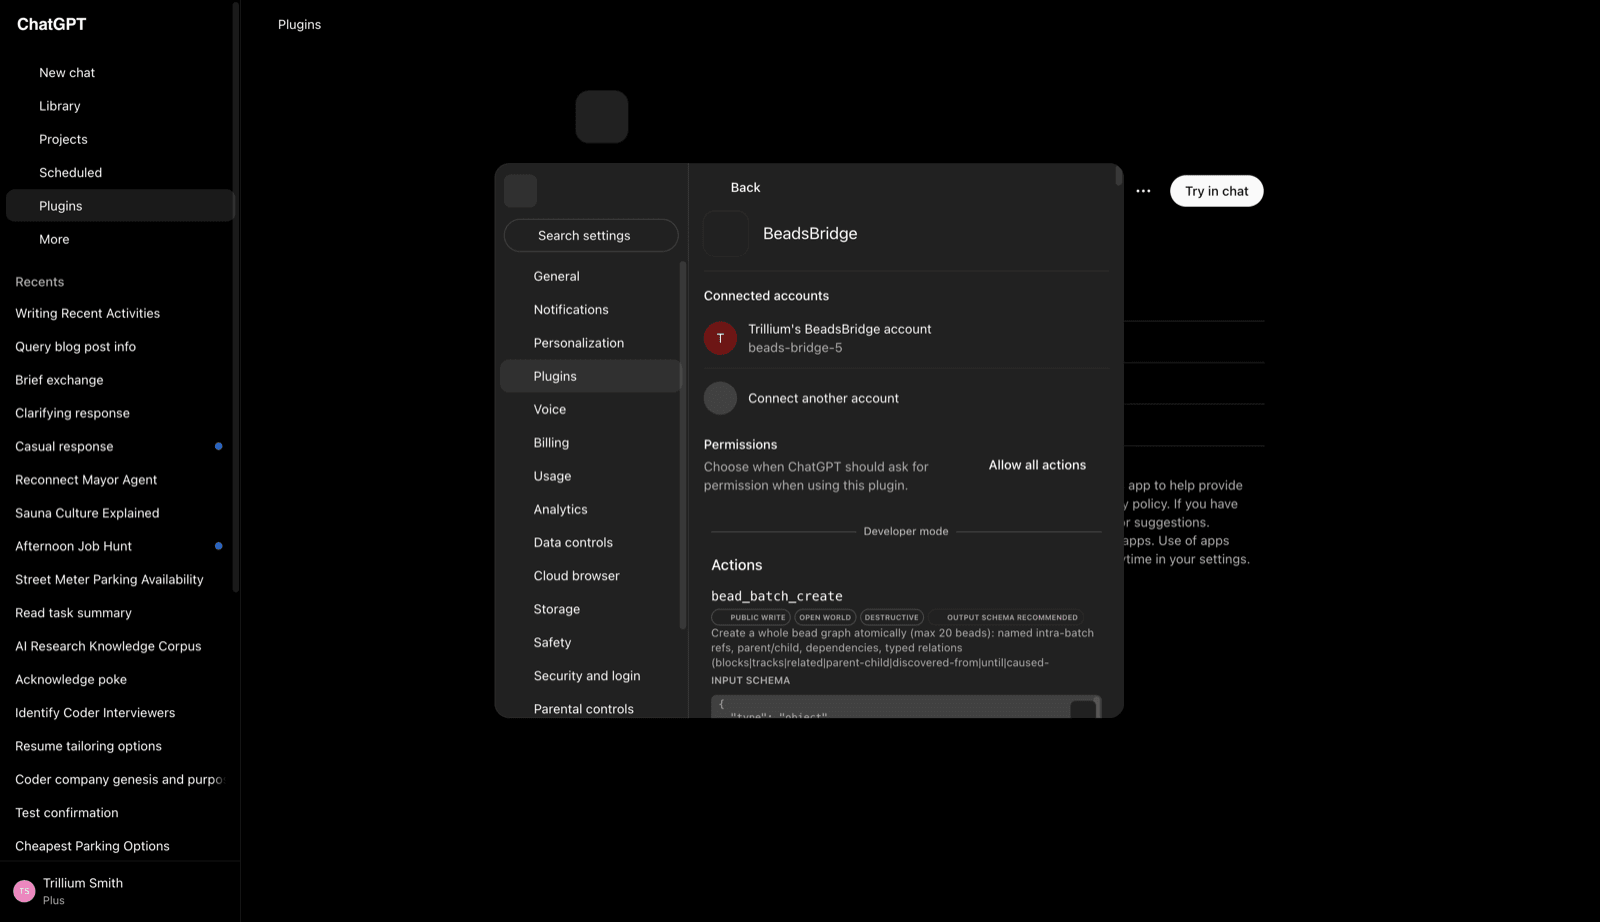Select Plugins in the left sidebar
Viewport: 1600px width, 922px height.
(120, 206)
